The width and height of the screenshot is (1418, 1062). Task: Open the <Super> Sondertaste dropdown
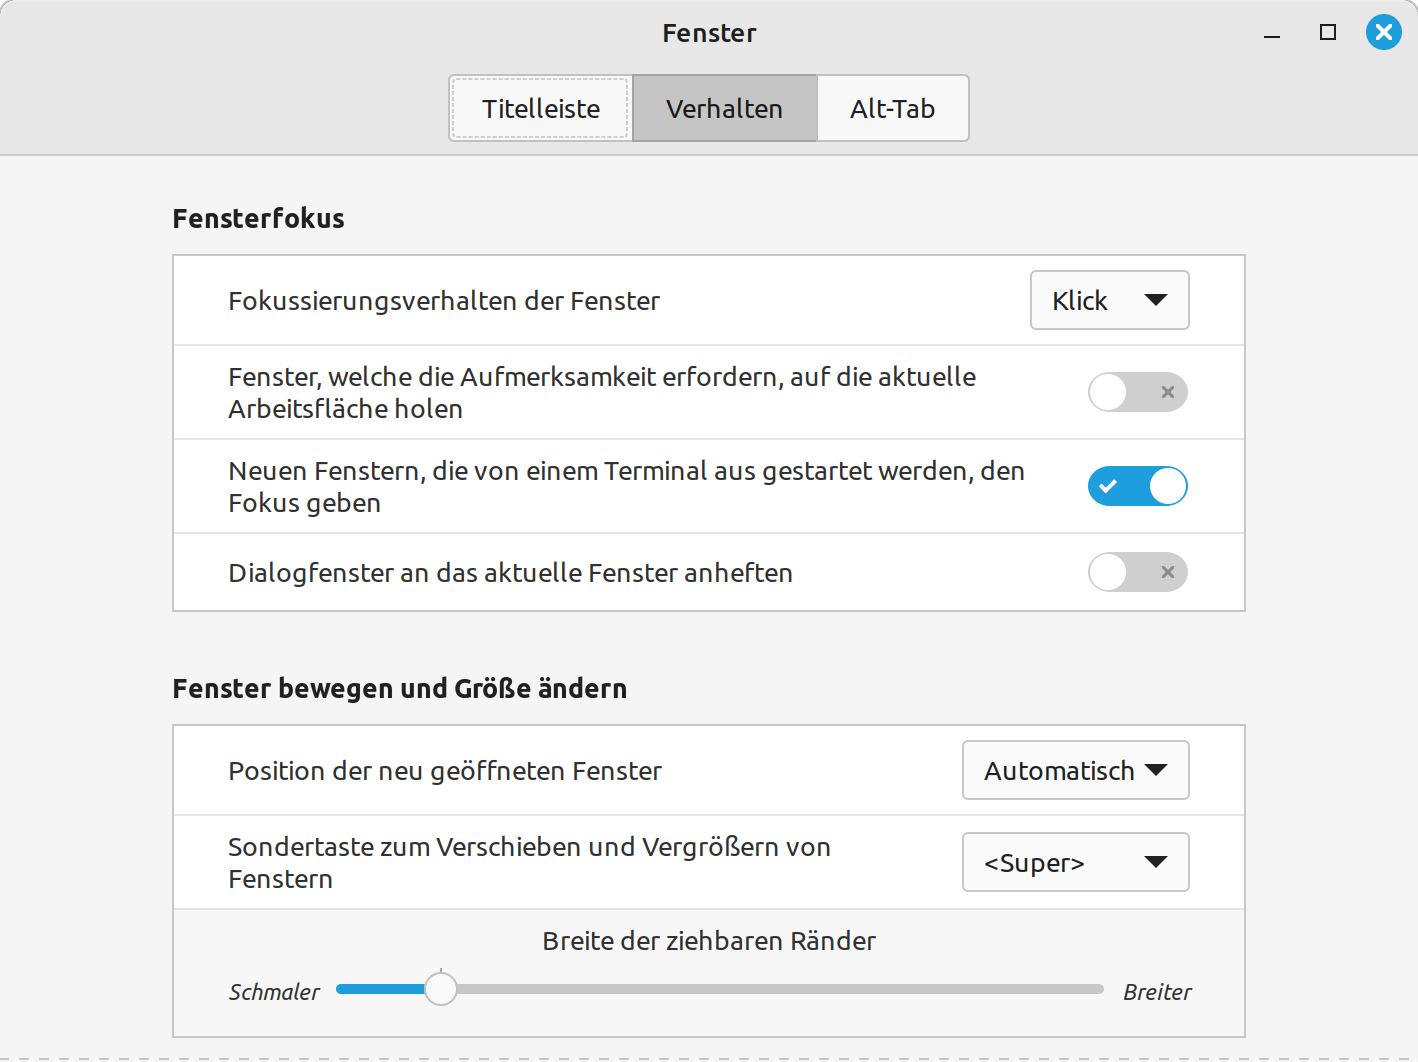tap(1075, 862)
